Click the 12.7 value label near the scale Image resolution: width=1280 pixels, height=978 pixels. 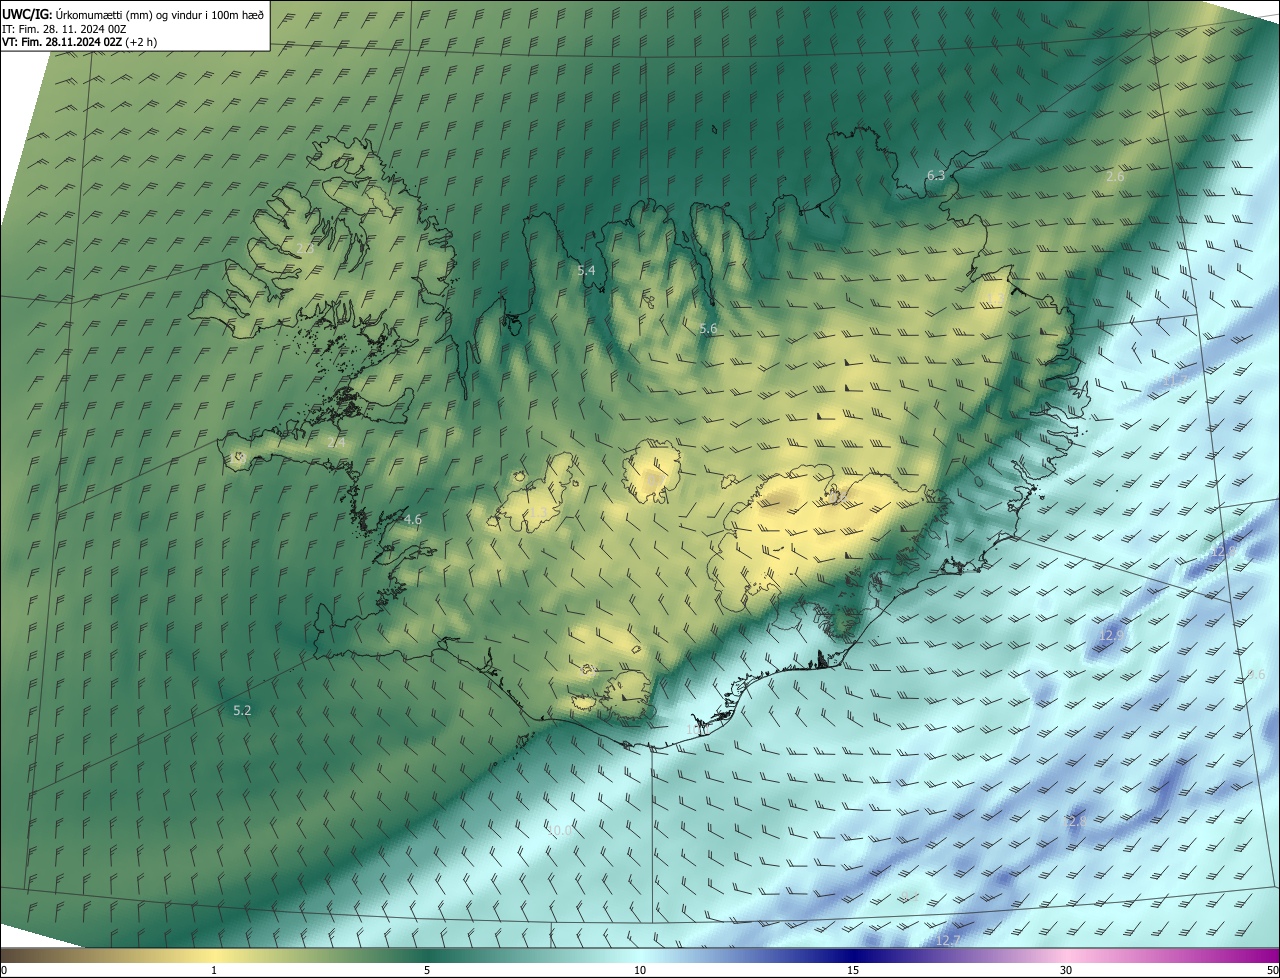(x=948, y=940)
